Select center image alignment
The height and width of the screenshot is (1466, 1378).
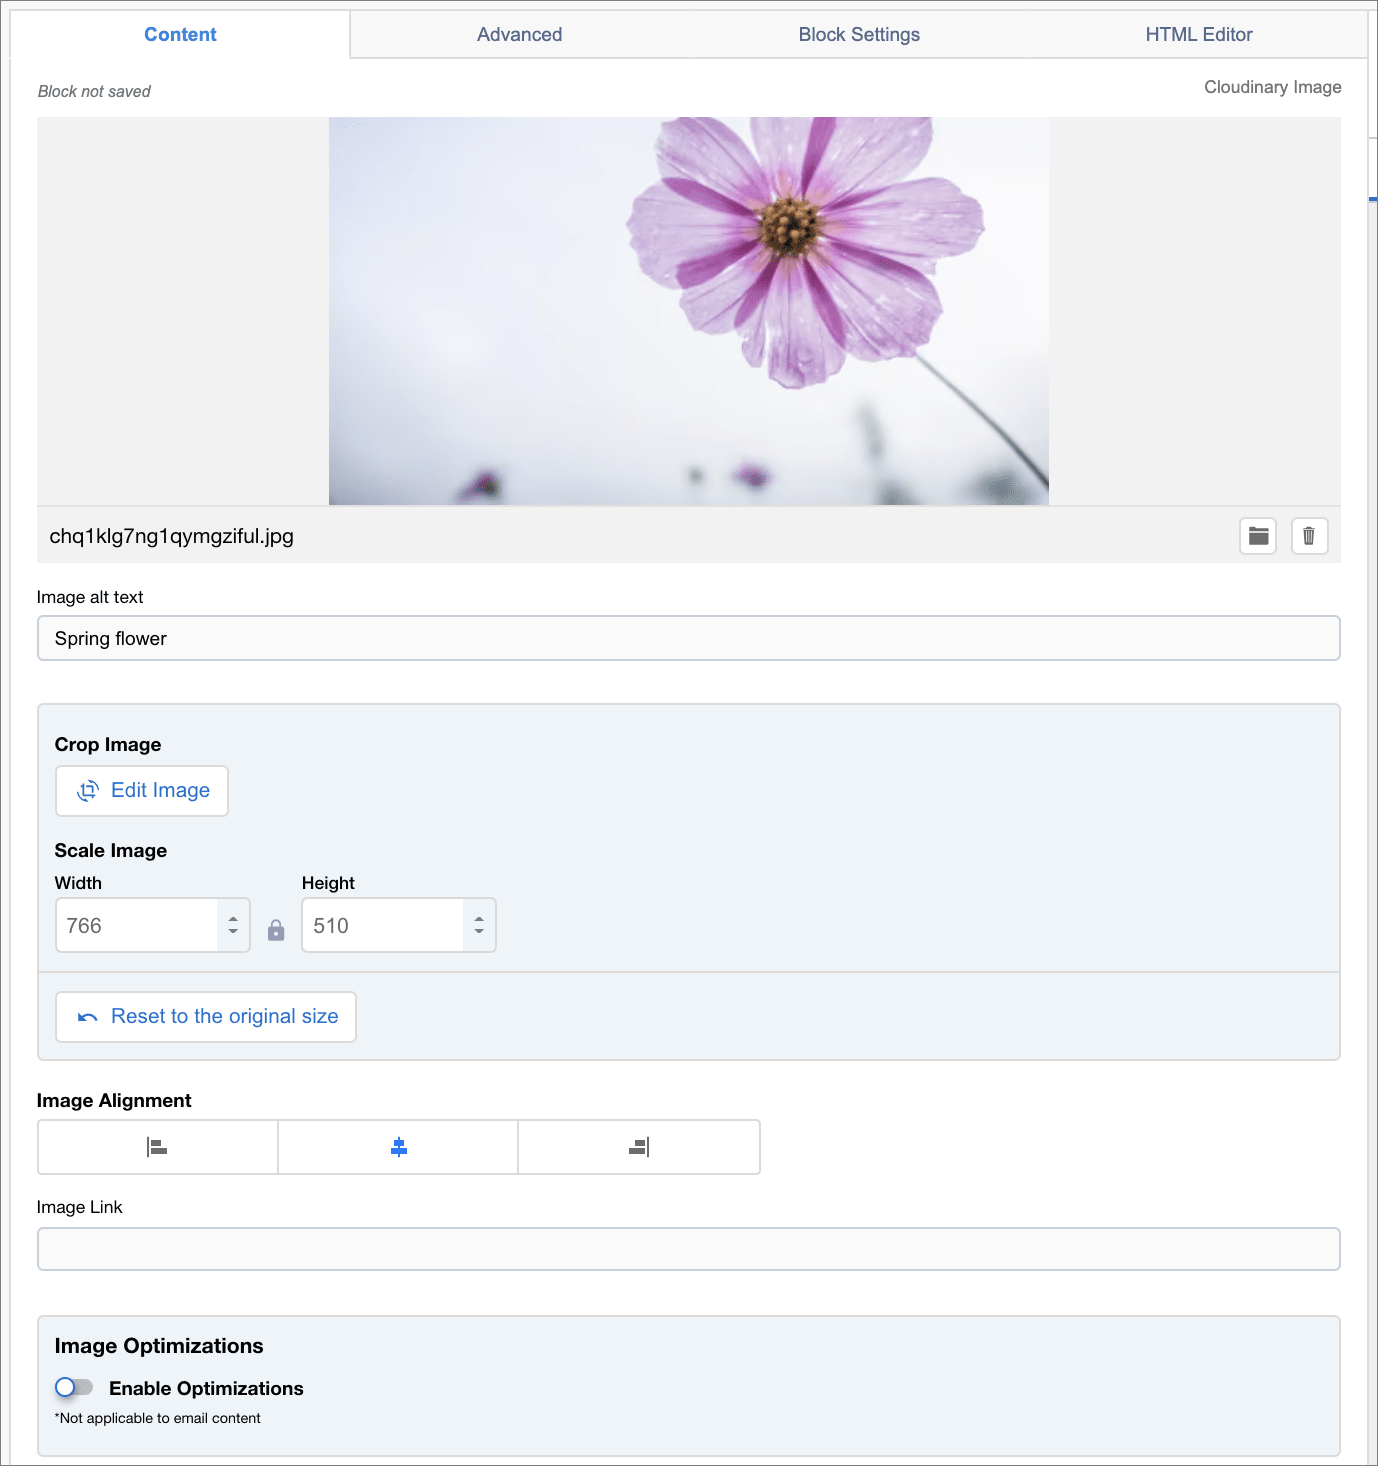click(x=398, y=1147)
